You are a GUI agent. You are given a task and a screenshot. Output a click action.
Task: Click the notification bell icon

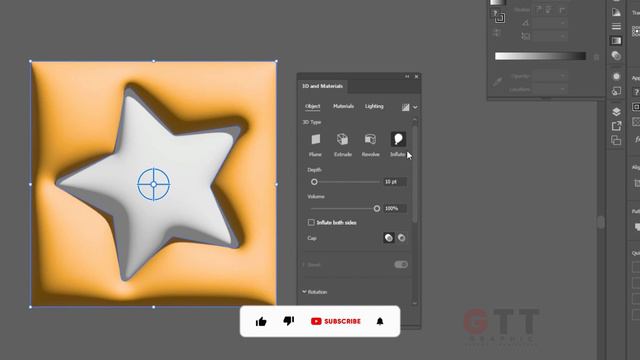click(380, 321)
